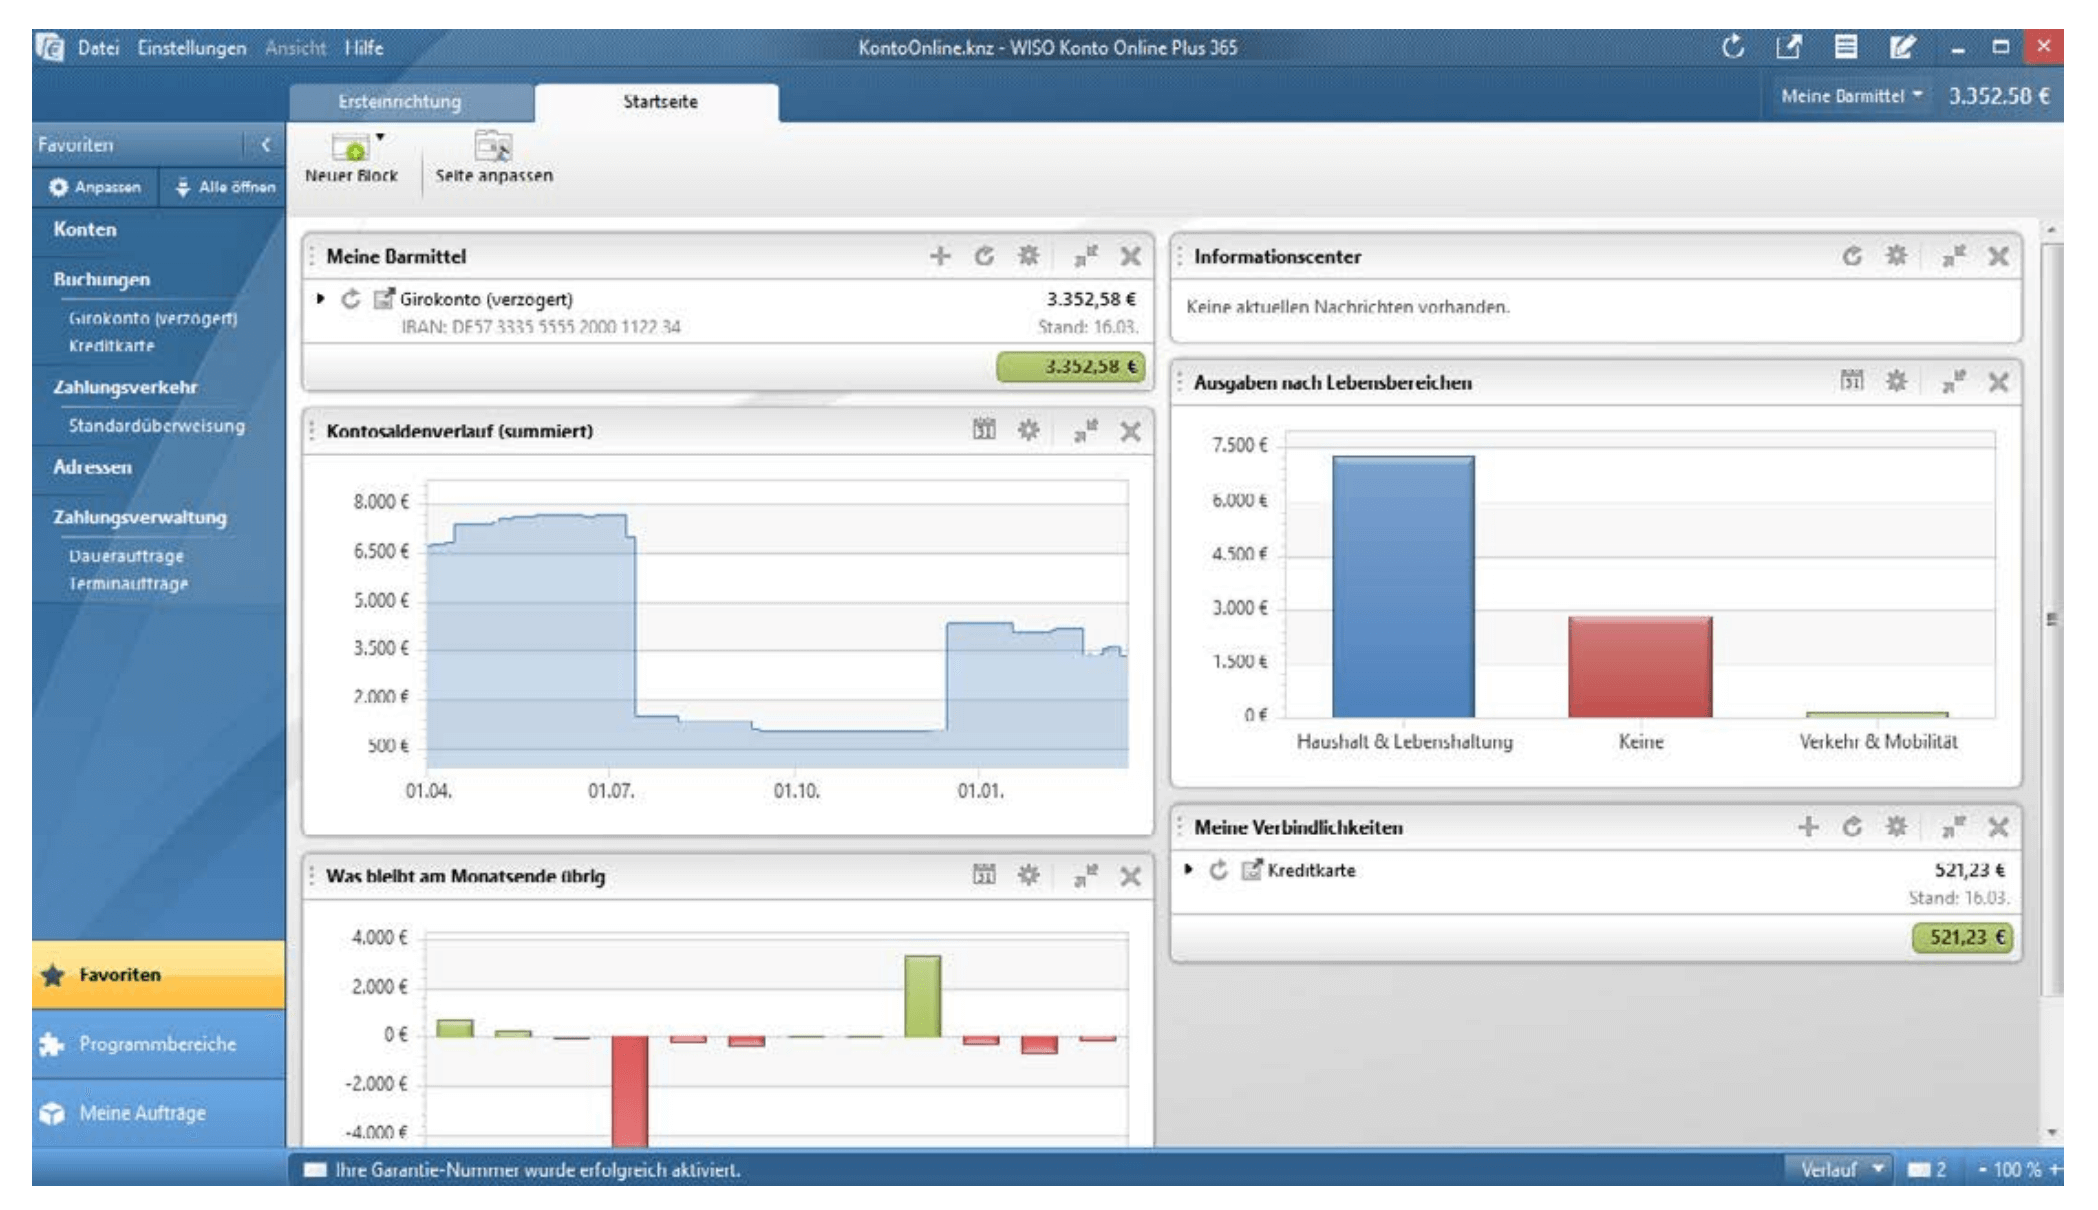Open the Einstellungen menu
Viewport: 2098px width, 1210px height.
(192, 48)
